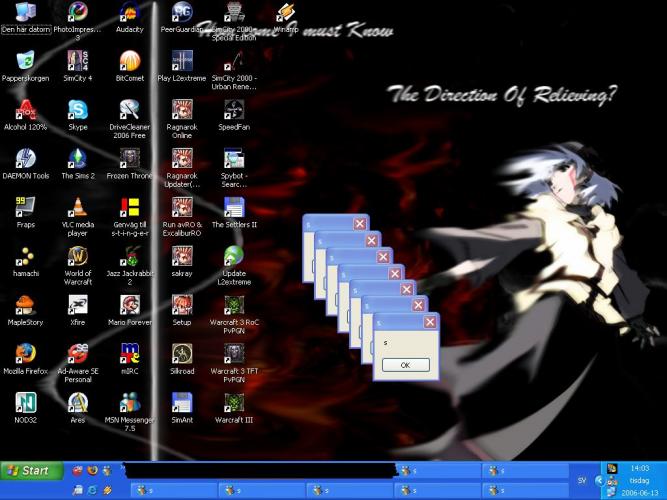
Task: Open the Papperskorgen recycle bin
Action: click(x=26, y=61)
